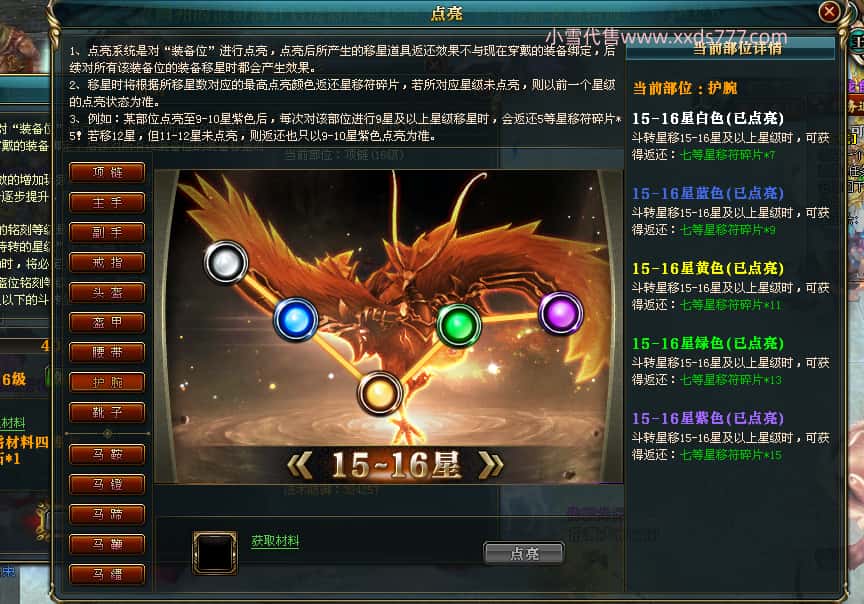Select the green orb node
Image resolution: width=864 pixels, height=604 pixels.
(458, 325)
